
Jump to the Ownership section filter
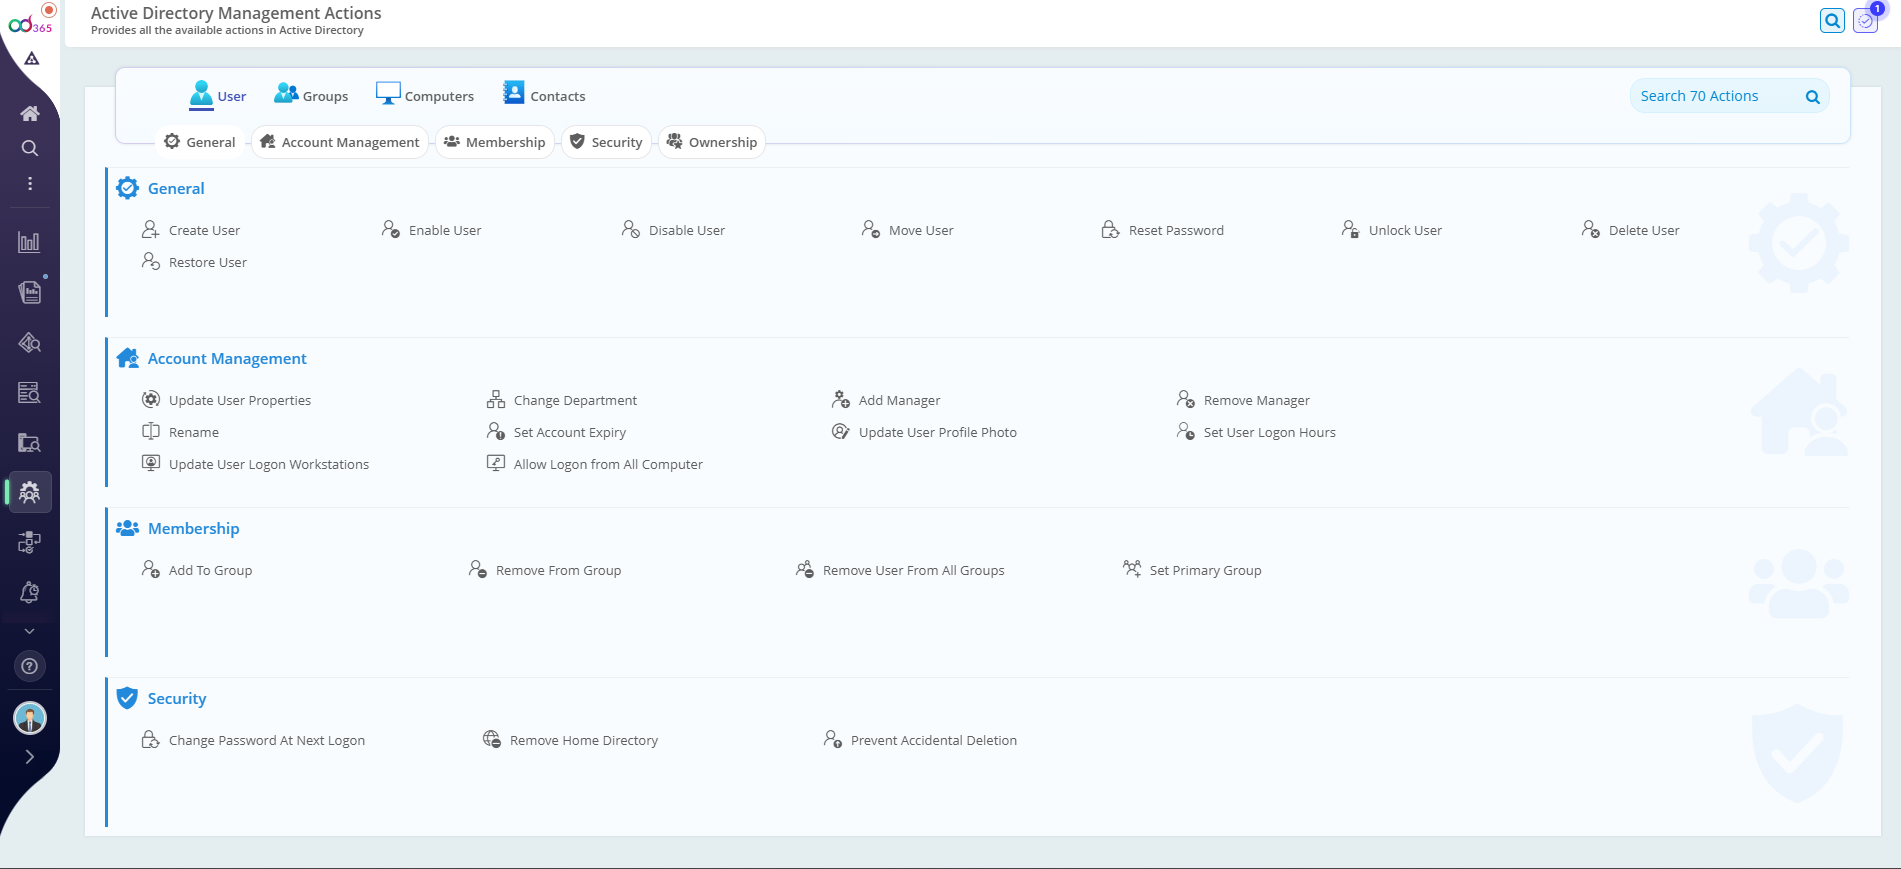point(712,142)
